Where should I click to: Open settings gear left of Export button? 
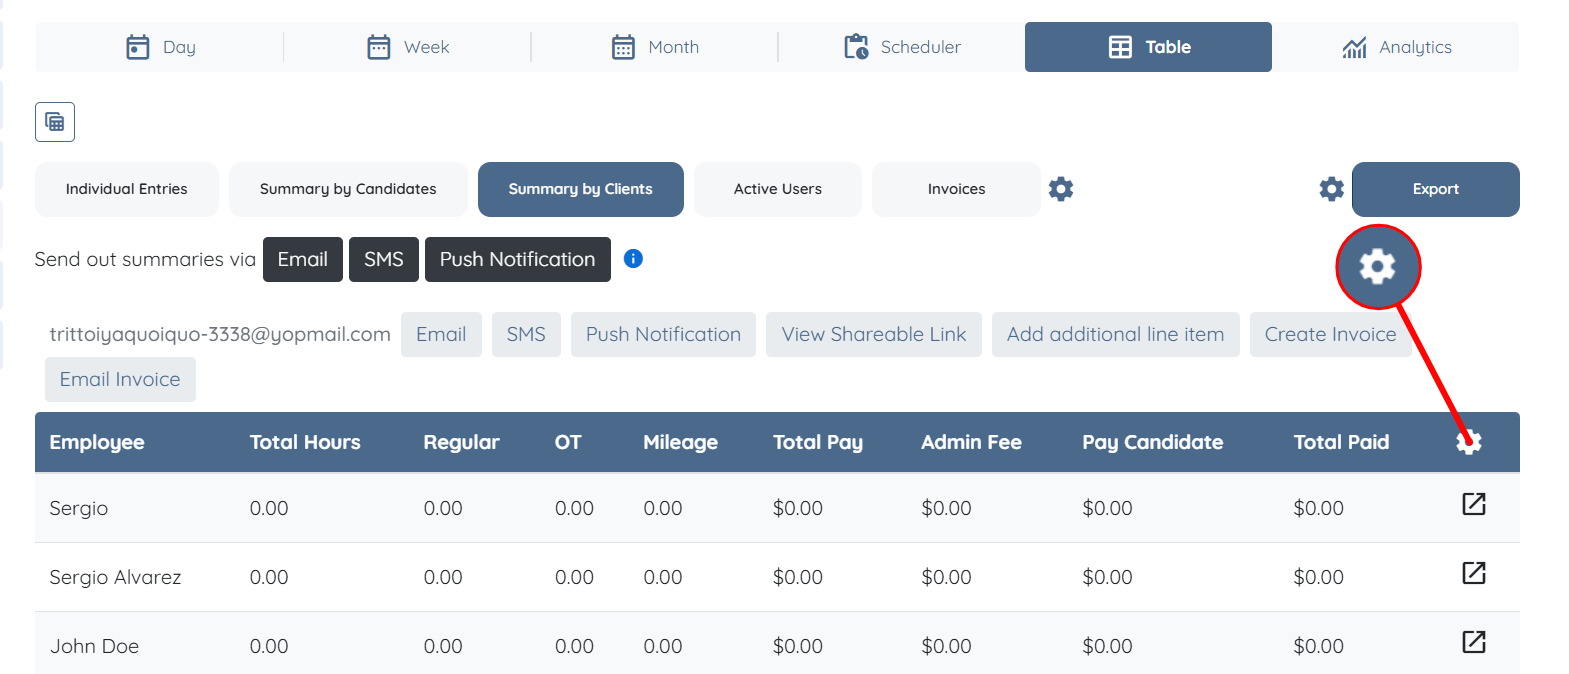tap(1331, 189)
